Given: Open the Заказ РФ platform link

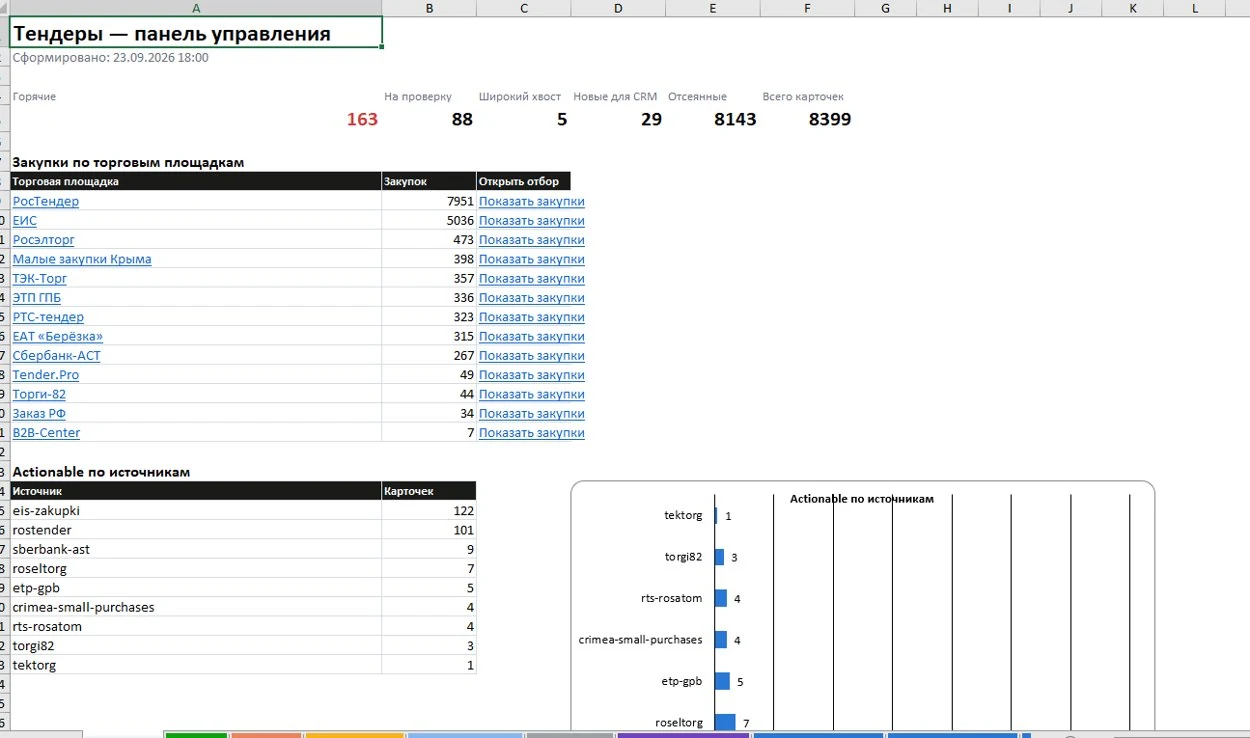Looking at the screenshot, I should (x=39, y=414).
